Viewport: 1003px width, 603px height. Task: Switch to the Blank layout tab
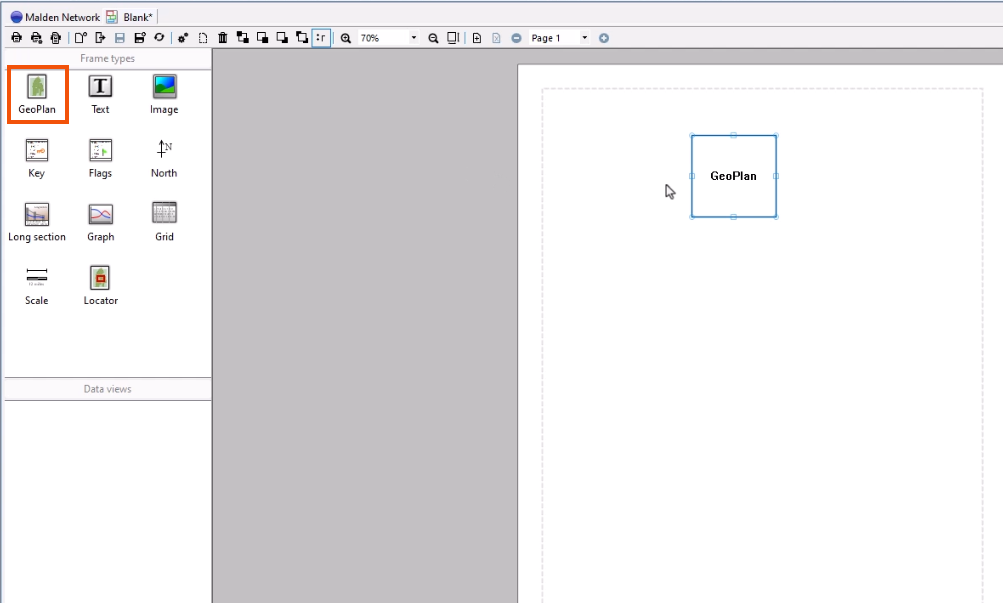tap(128, 16)
